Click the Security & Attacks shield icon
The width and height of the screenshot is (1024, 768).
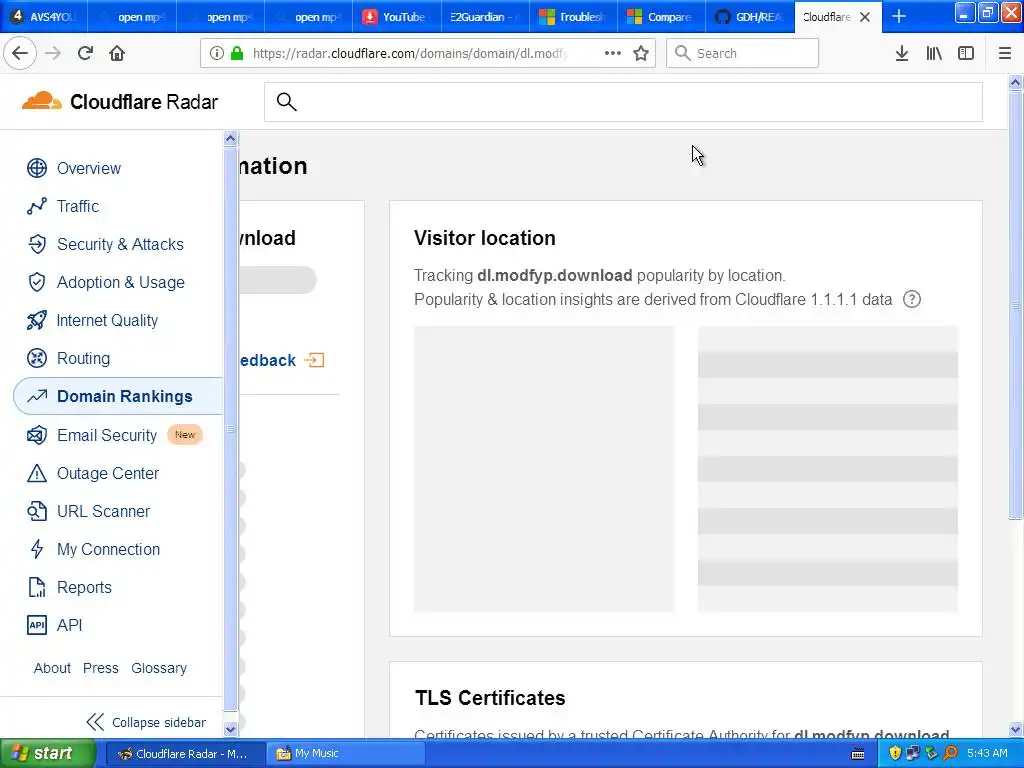coord(37,244)
